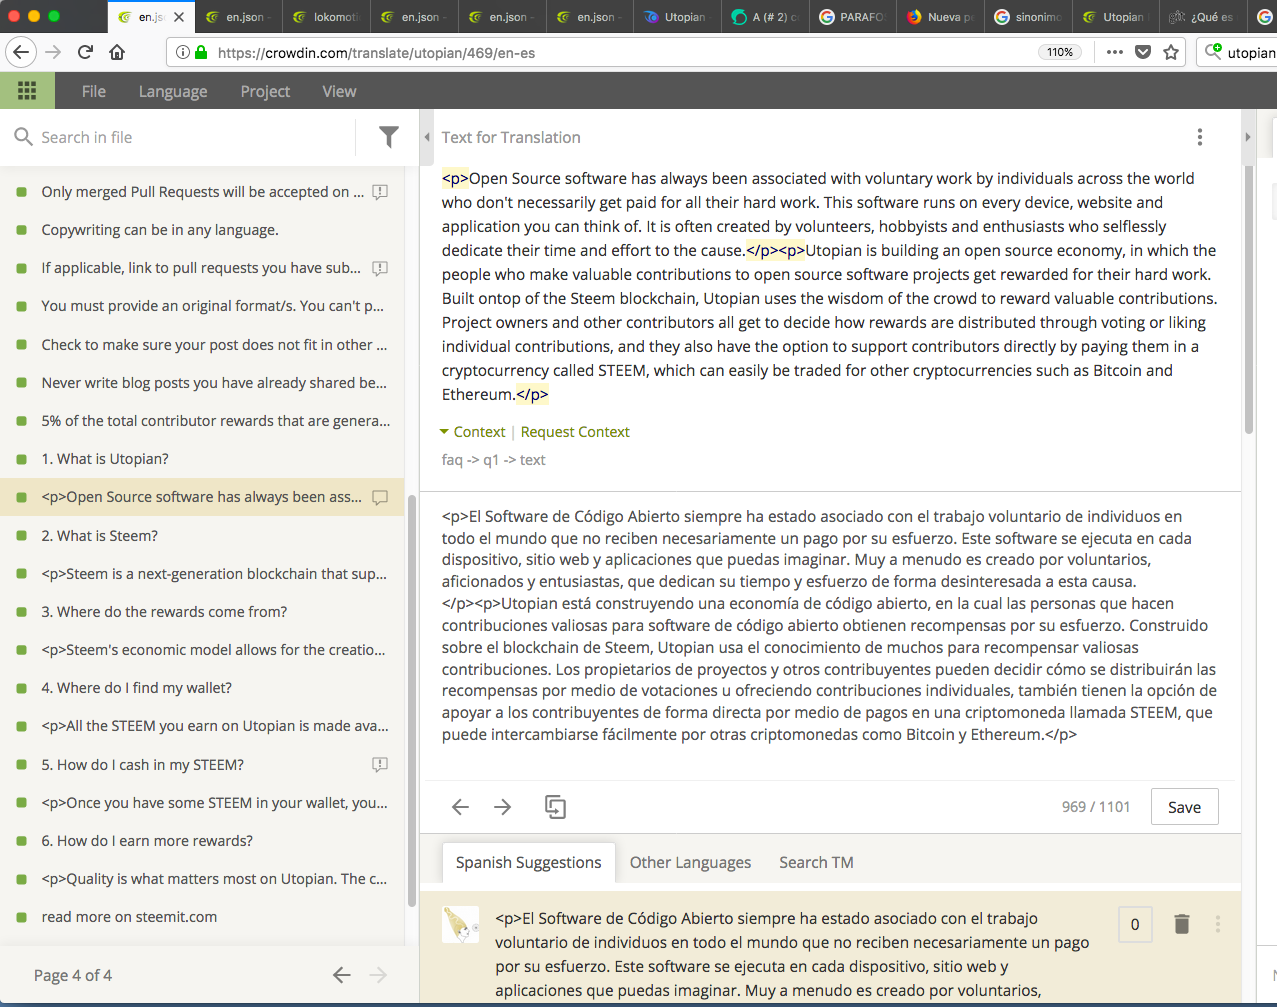Viewport: 1277px width, 1007px height.
Task: Click the source text panel scrollbar
Action: (x=1249, y=300)
